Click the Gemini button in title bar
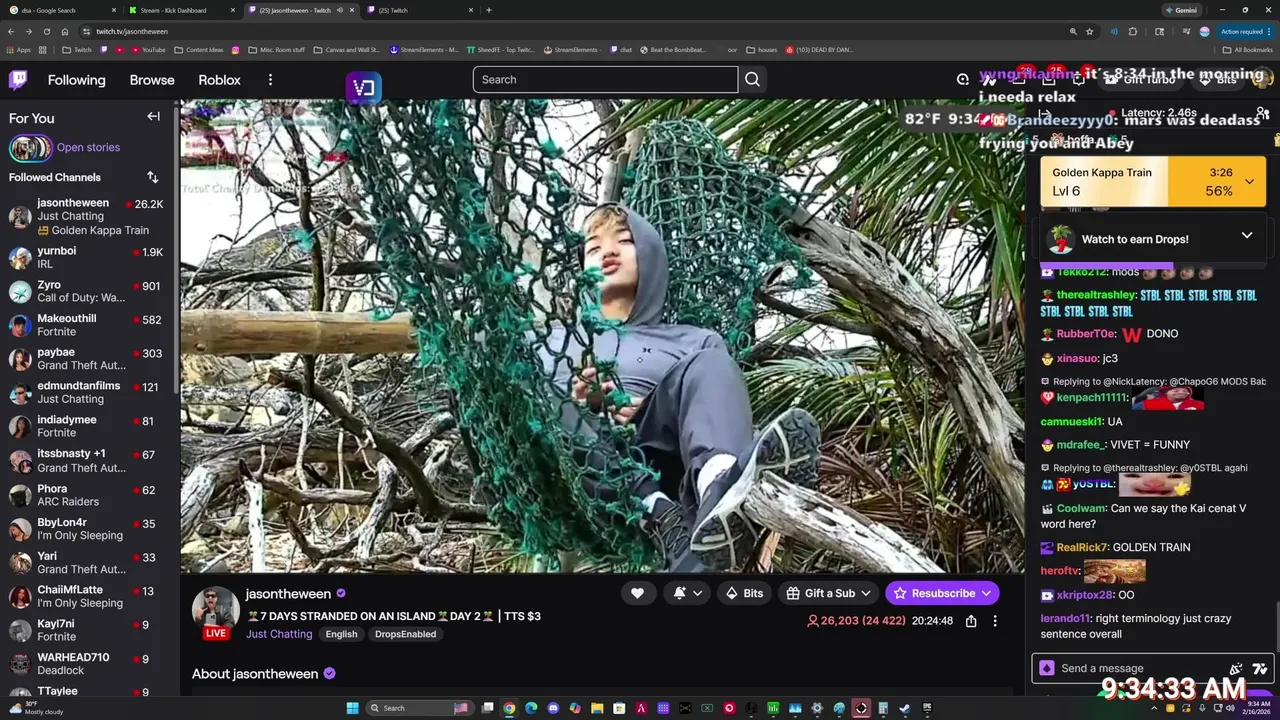Screen dimensions: 1280x720 point(1181,10)
